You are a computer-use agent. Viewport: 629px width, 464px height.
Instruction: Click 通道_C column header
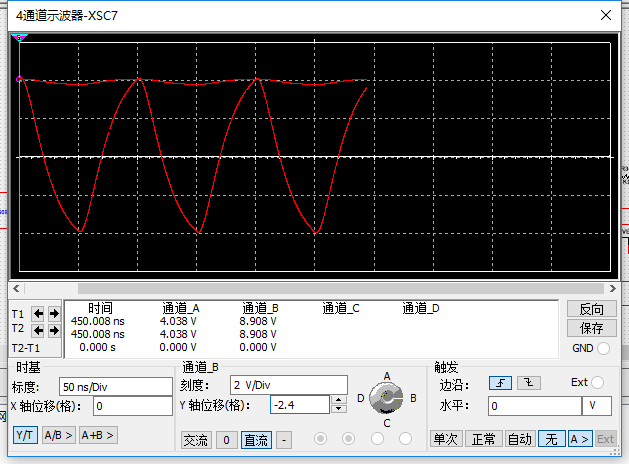341,308
